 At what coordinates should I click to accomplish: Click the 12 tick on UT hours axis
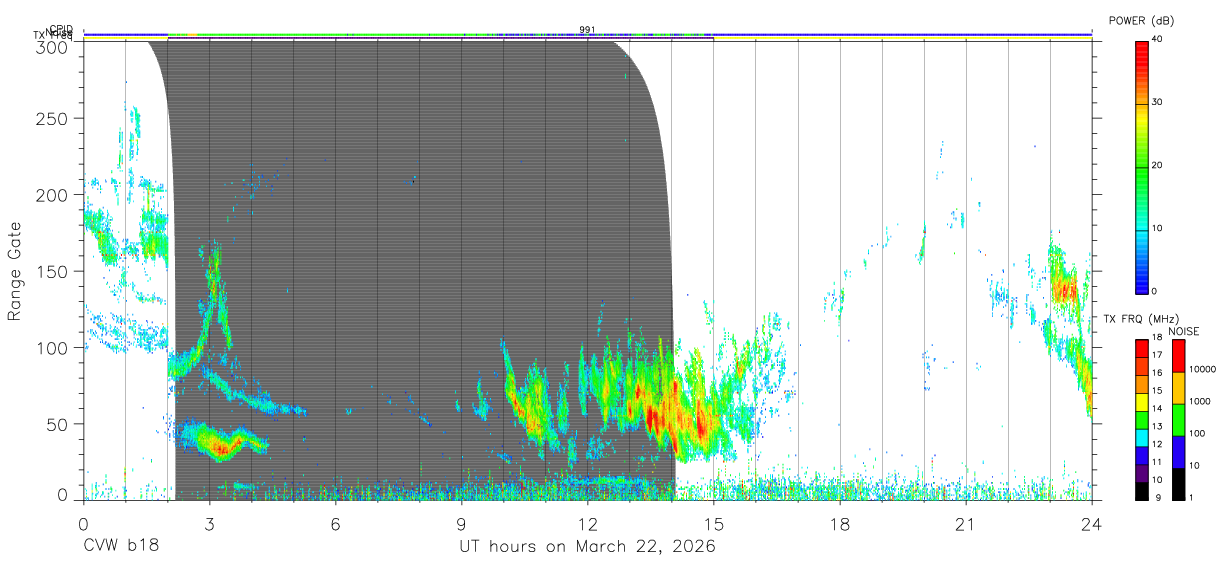[587, 523]
